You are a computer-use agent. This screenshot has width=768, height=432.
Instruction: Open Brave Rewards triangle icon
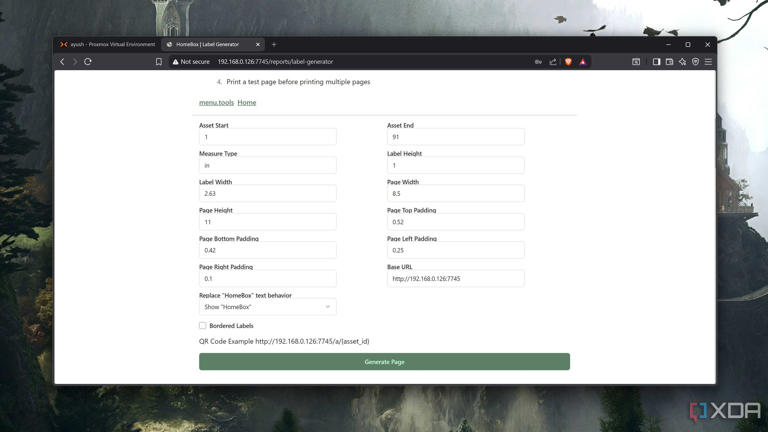click(x=583, y=62)
